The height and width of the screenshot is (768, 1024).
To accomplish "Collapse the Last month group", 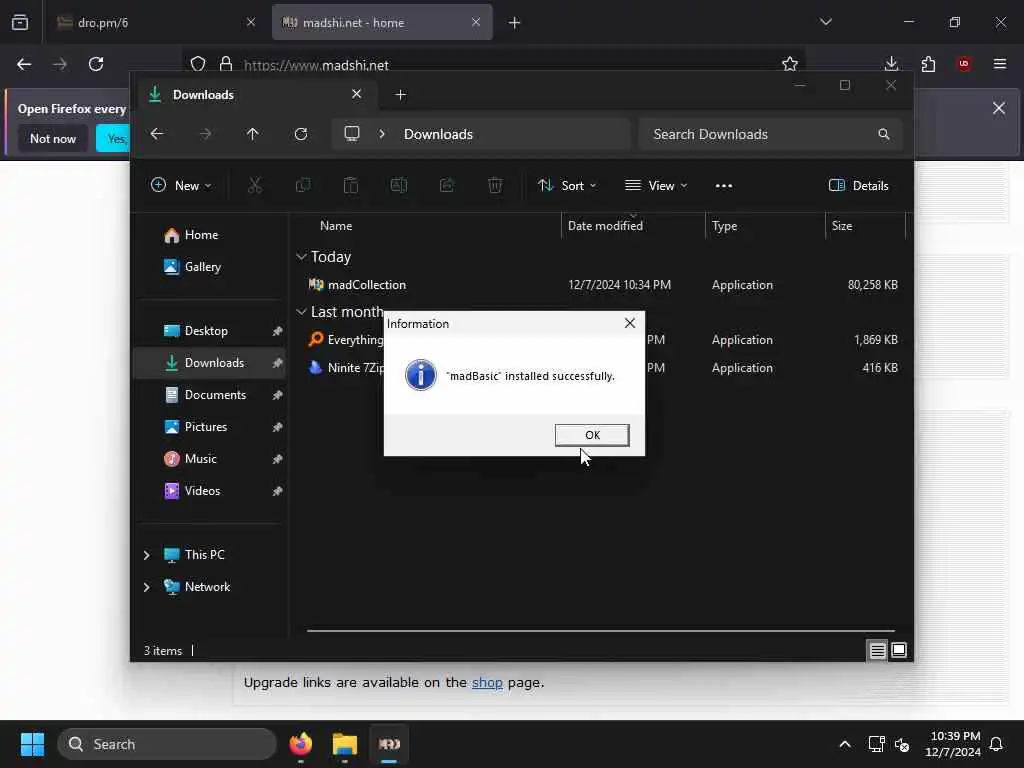I will click(x=301, y=312).
